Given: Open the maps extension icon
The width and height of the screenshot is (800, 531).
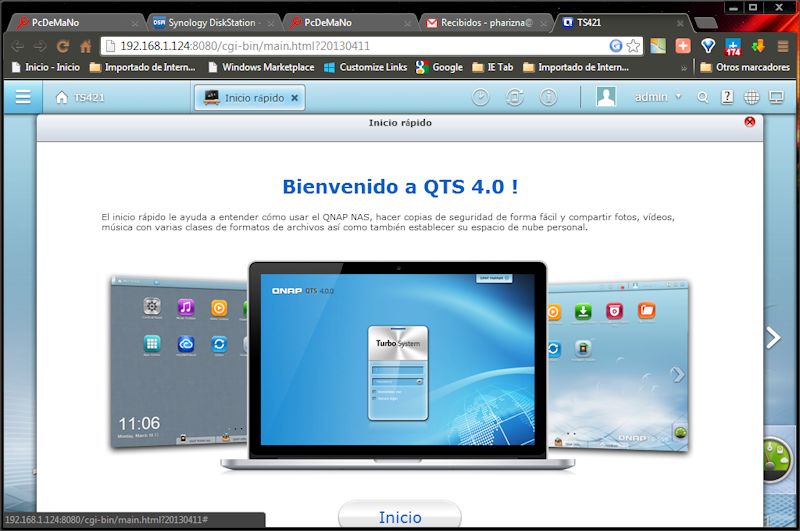Looking at the screenshot, I should tap(658, 46).
